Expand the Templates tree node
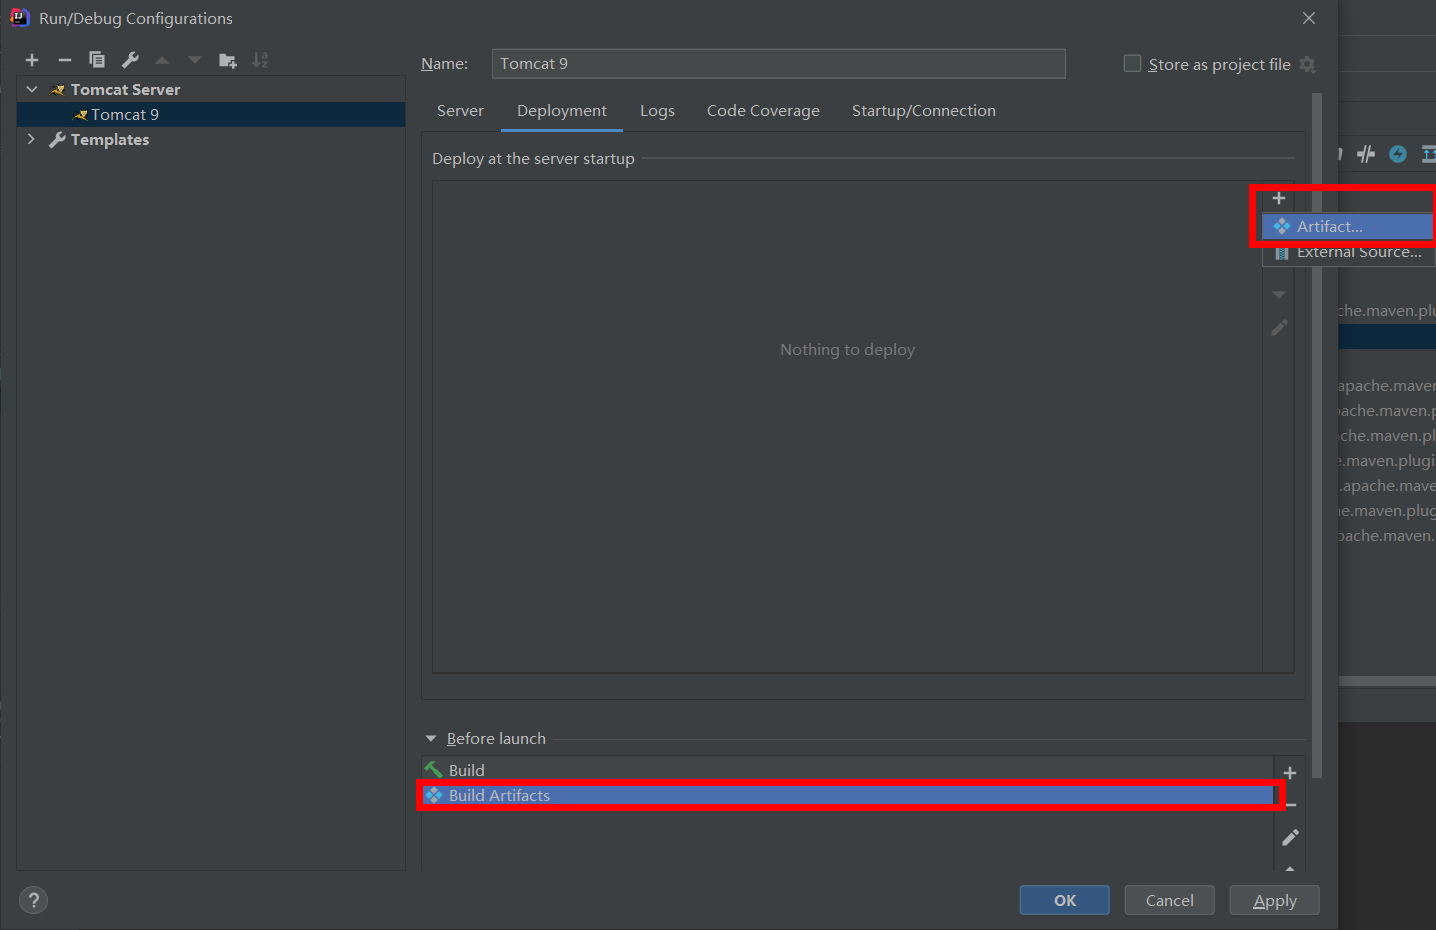 [x=32, y=139]
